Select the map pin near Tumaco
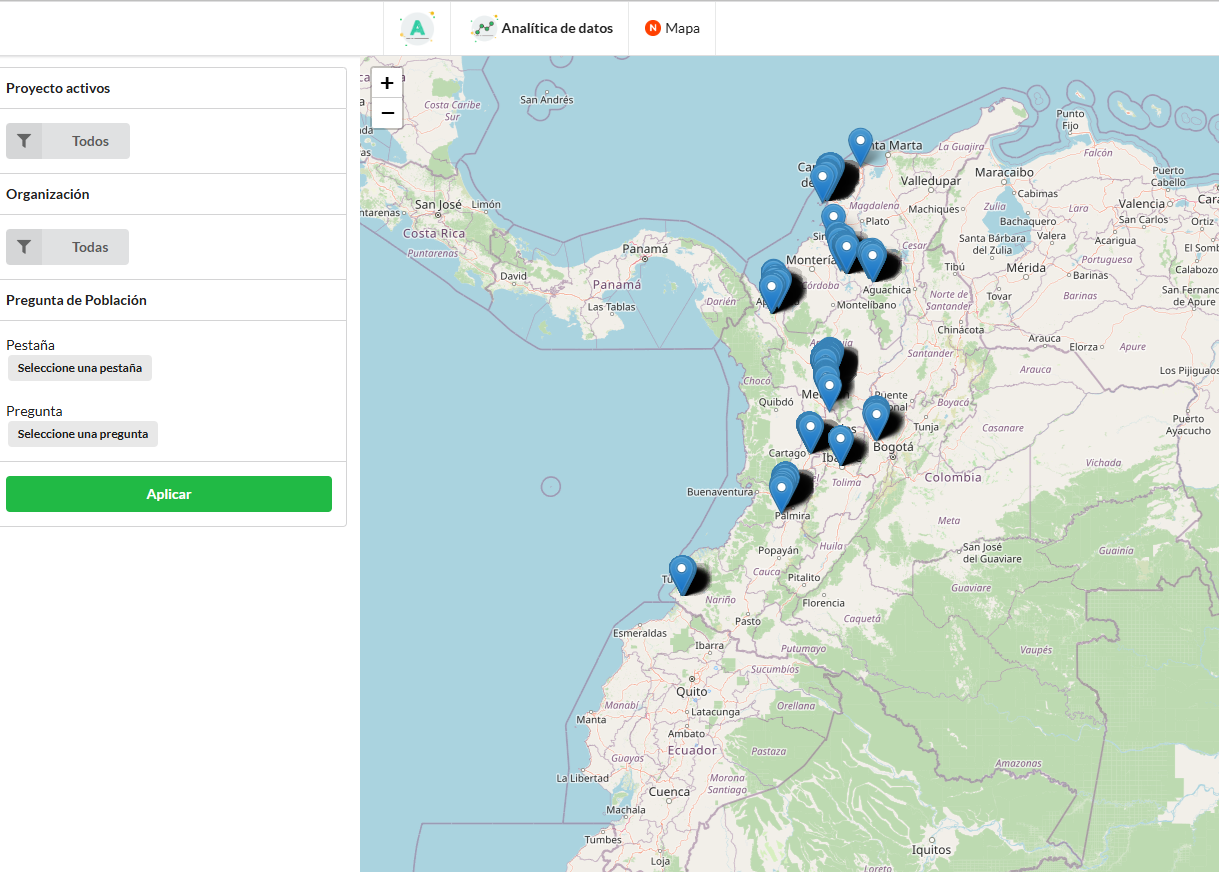This screenshot has width=1219, height=872. [x=682, y=573]
